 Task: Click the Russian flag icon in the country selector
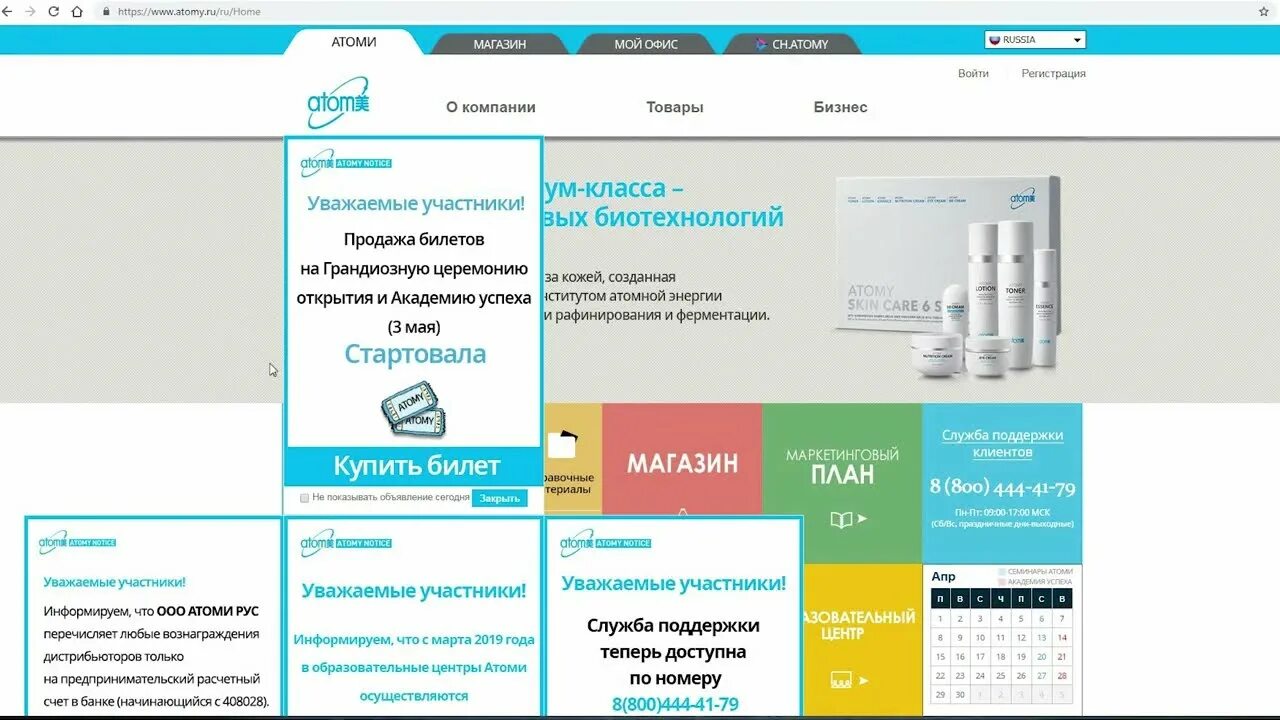point(994,40)
